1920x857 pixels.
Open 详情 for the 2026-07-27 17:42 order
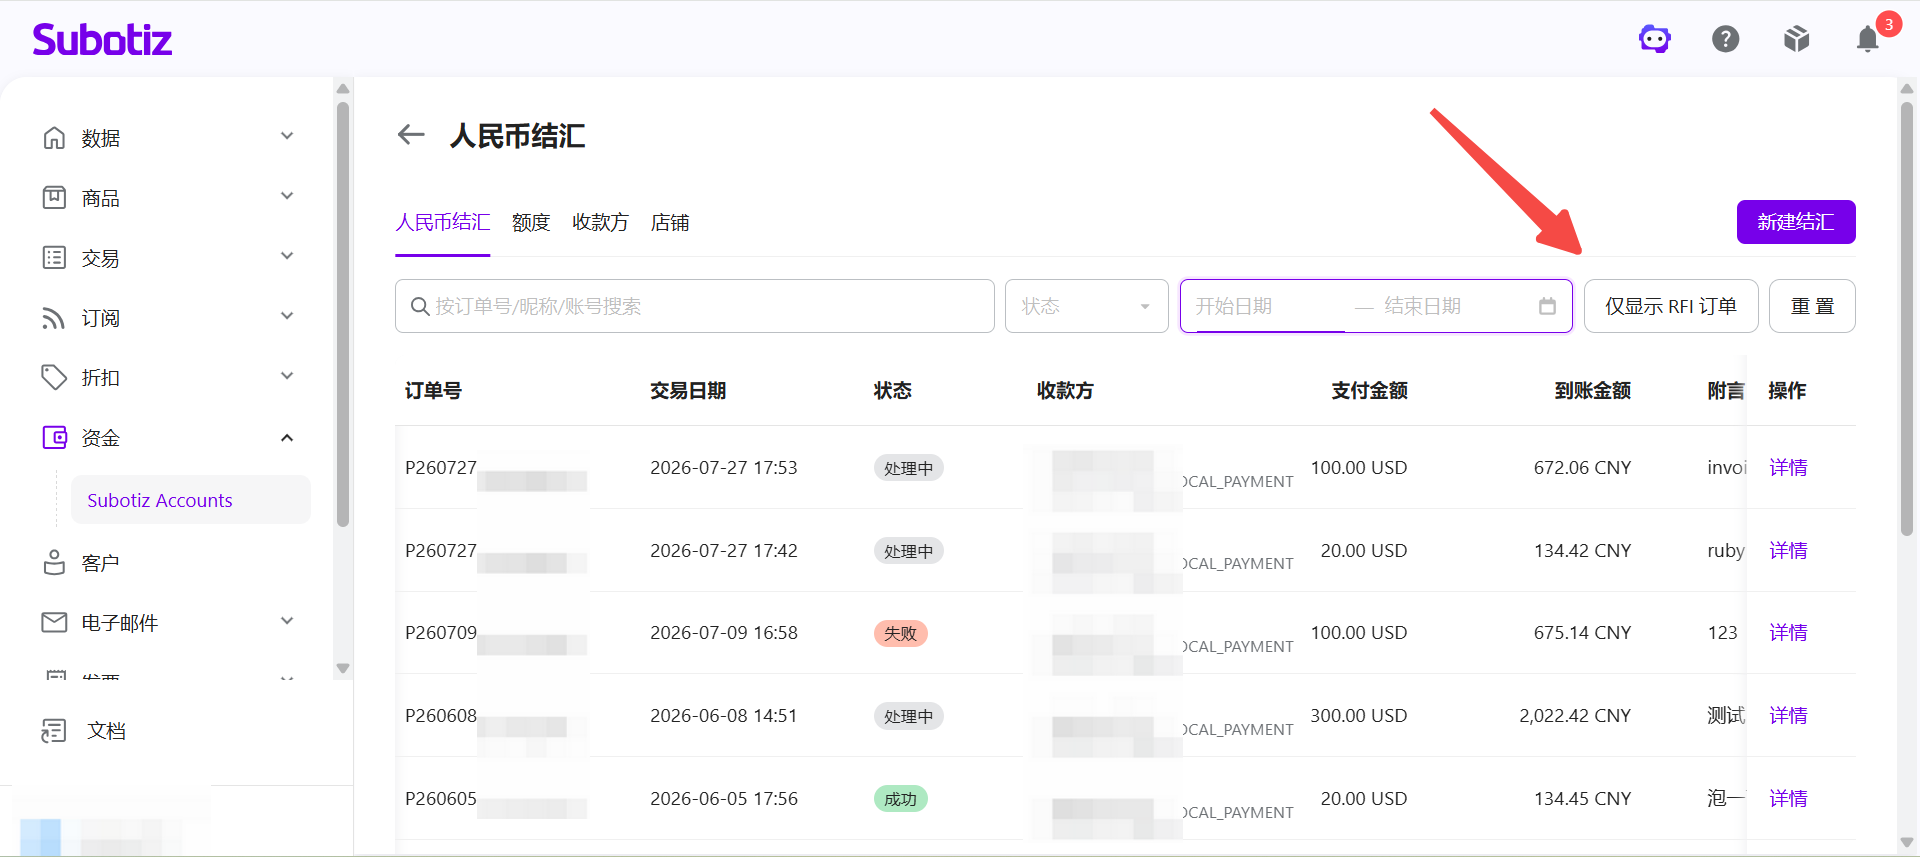tap(1788, 550)
